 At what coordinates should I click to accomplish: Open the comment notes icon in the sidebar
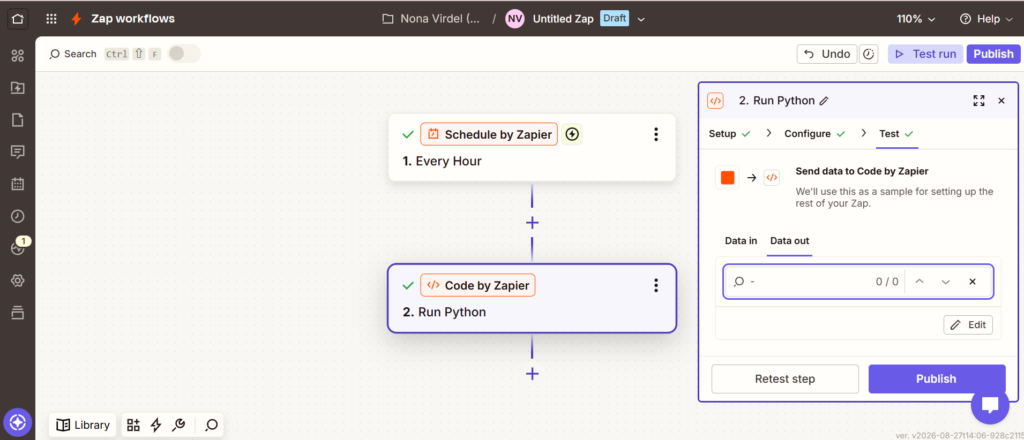pyautogui.click(x=18, y=151)
